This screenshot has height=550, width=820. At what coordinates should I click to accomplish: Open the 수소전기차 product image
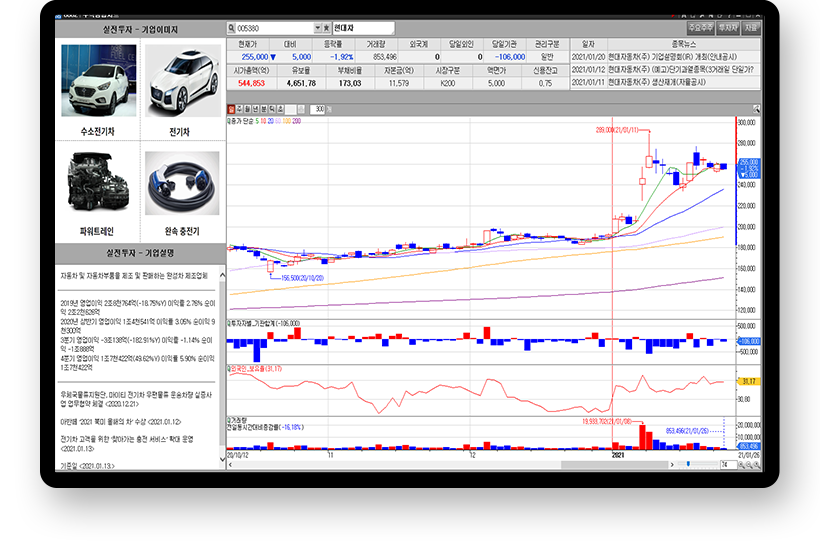[99, 80]
